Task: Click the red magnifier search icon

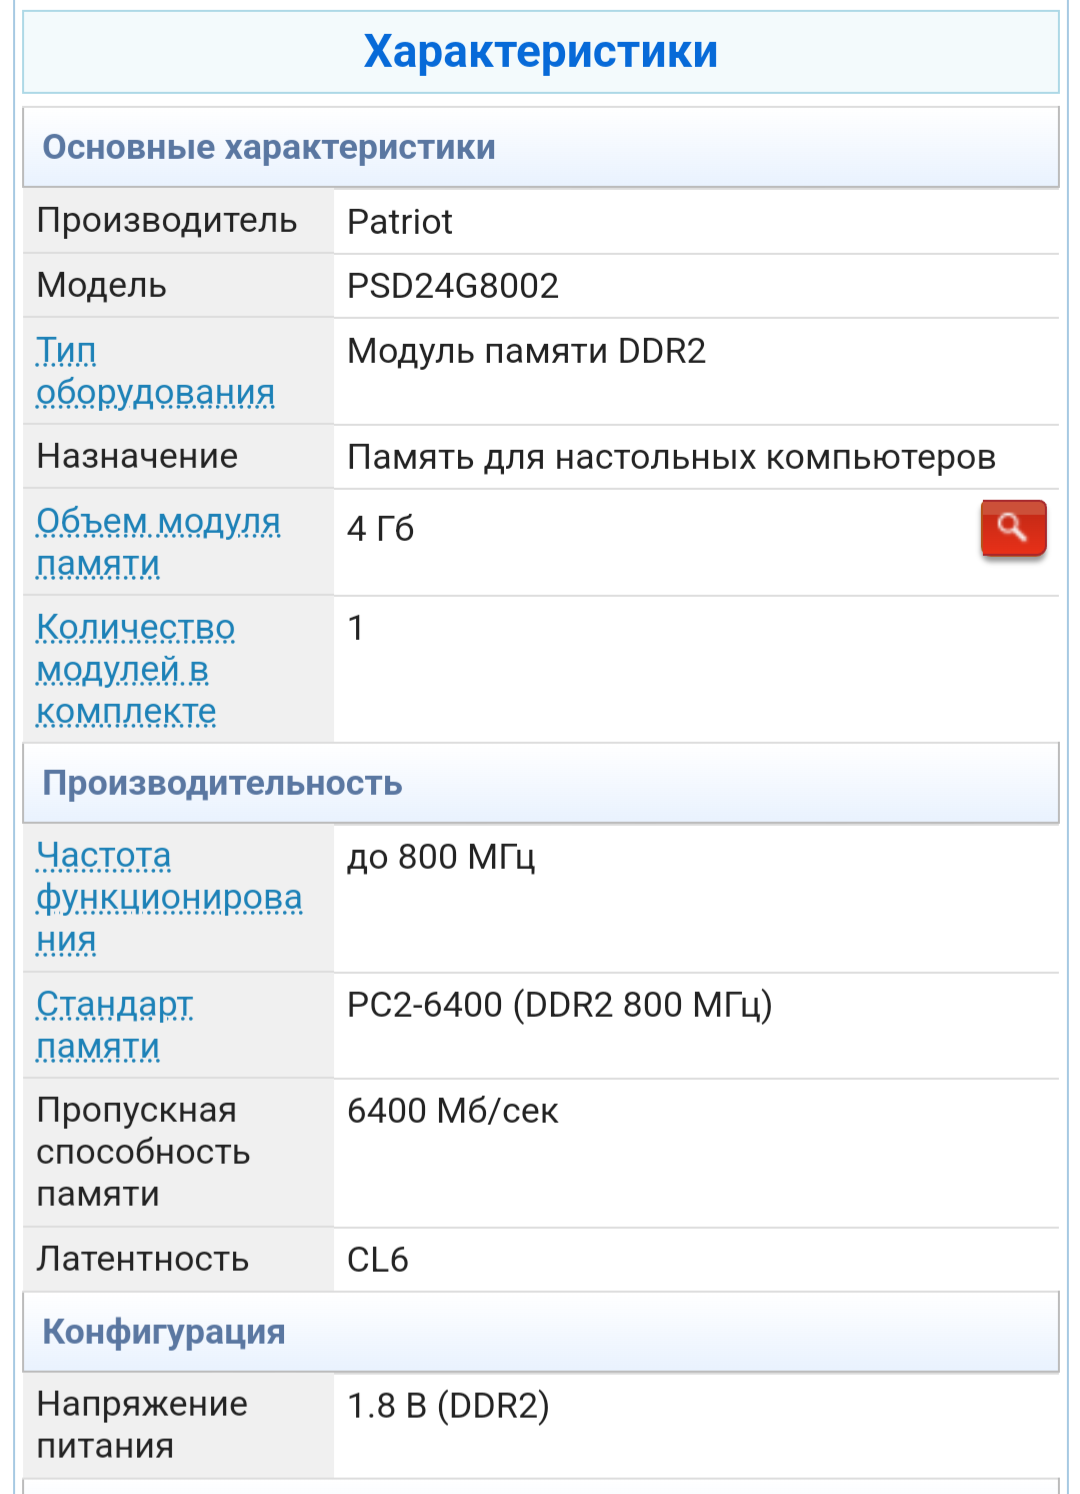Action: (x=1013, y=528)
